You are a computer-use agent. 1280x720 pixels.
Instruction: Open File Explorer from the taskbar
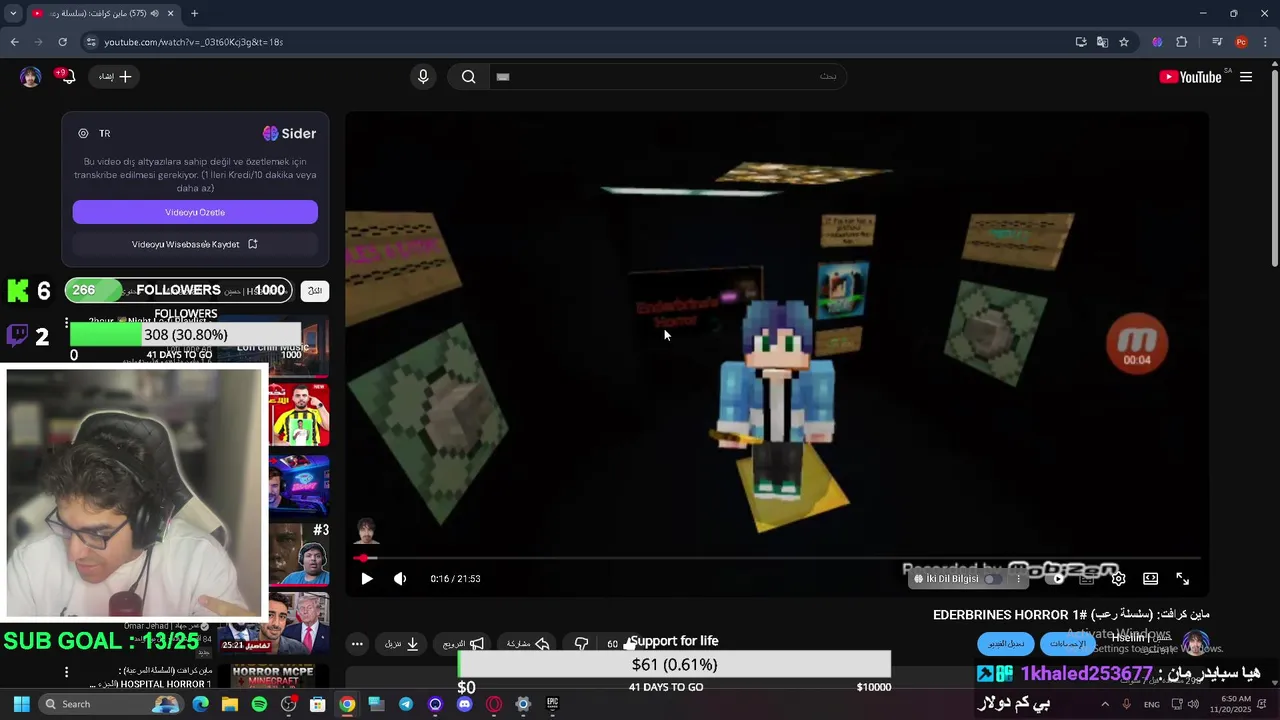pos(229,704)
